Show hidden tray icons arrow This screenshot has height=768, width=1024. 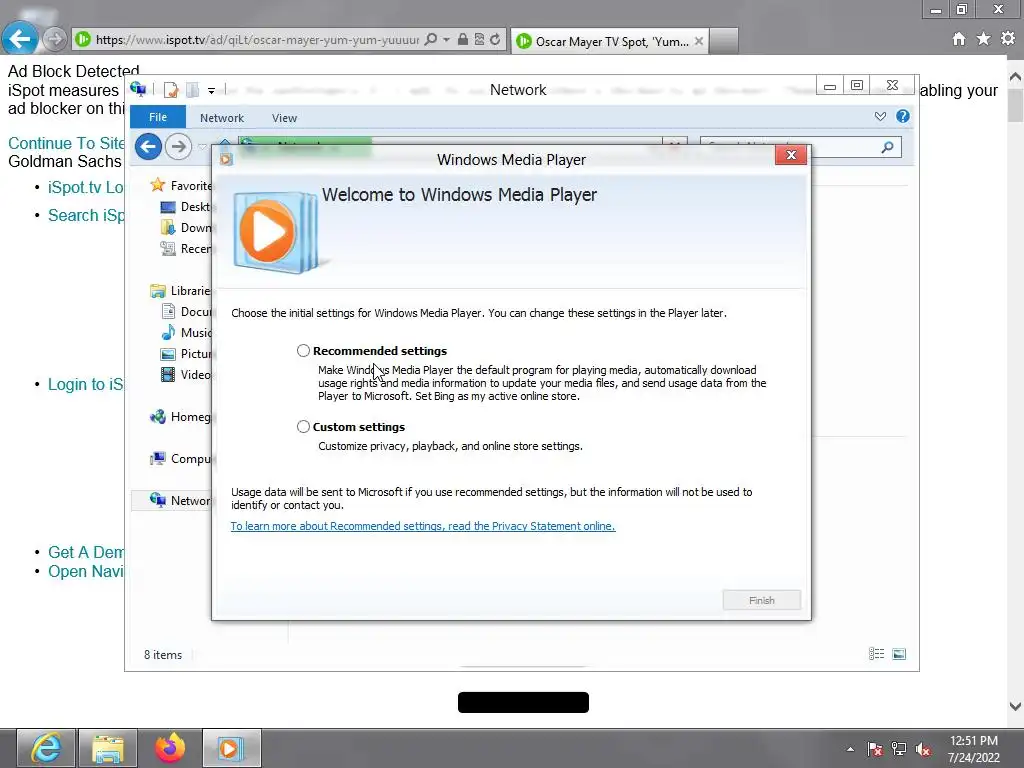pyautogui.click(x=850, y=749)
